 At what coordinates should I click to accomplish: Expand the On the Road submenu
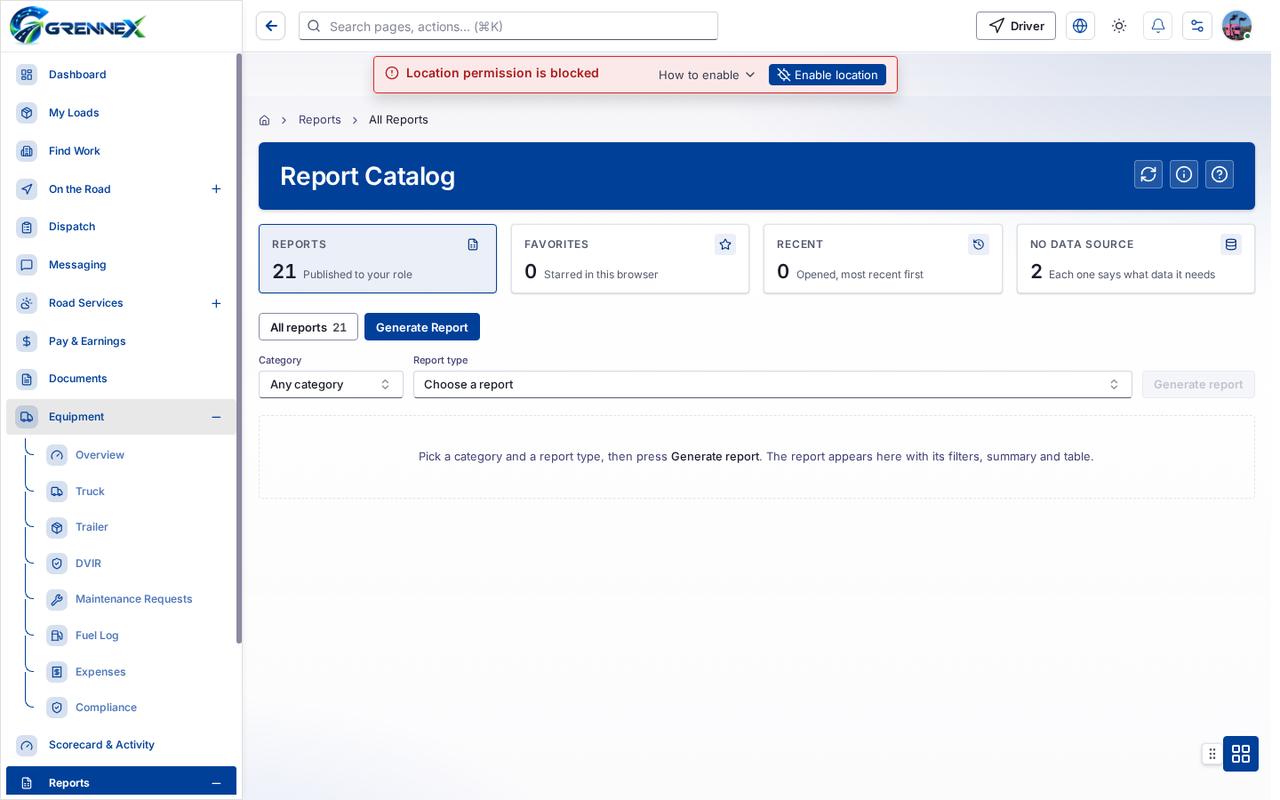click(216, 189)
